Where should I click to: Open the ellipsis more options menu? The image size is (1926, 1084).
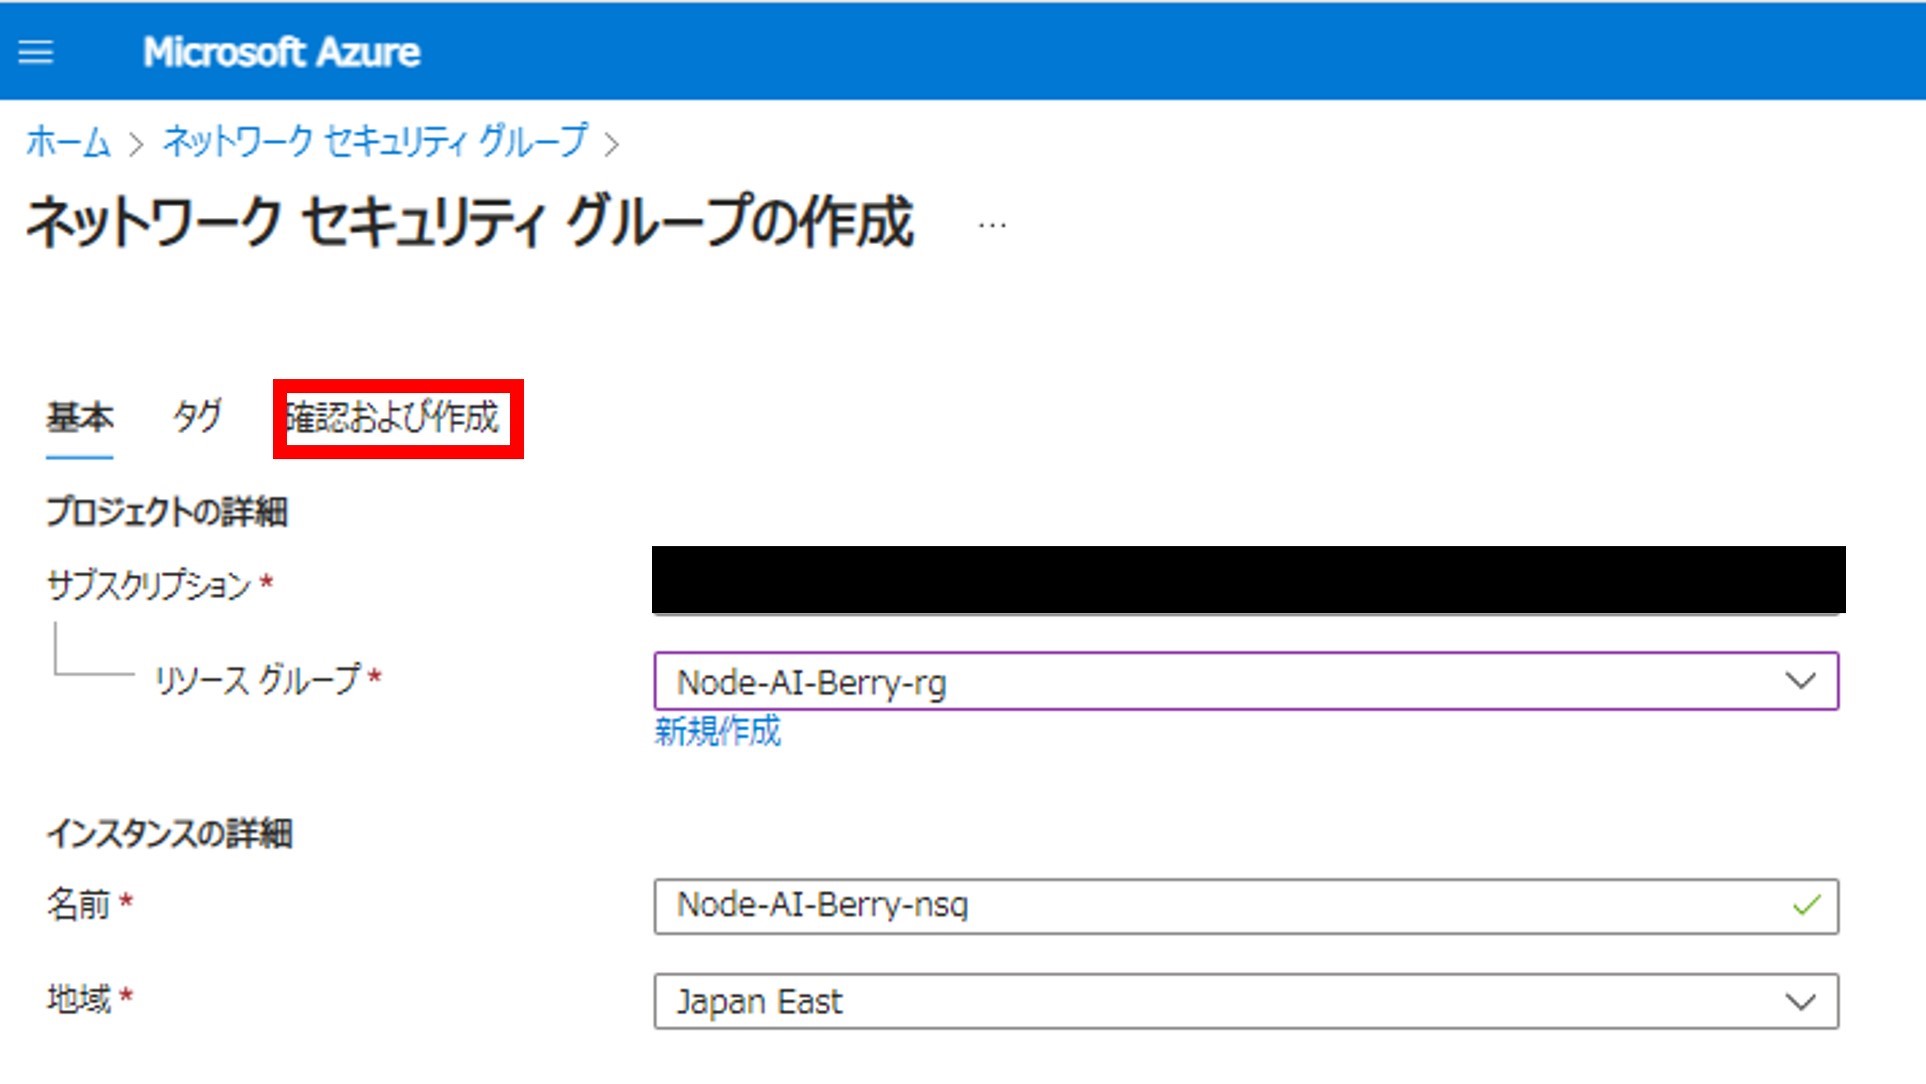991,225
